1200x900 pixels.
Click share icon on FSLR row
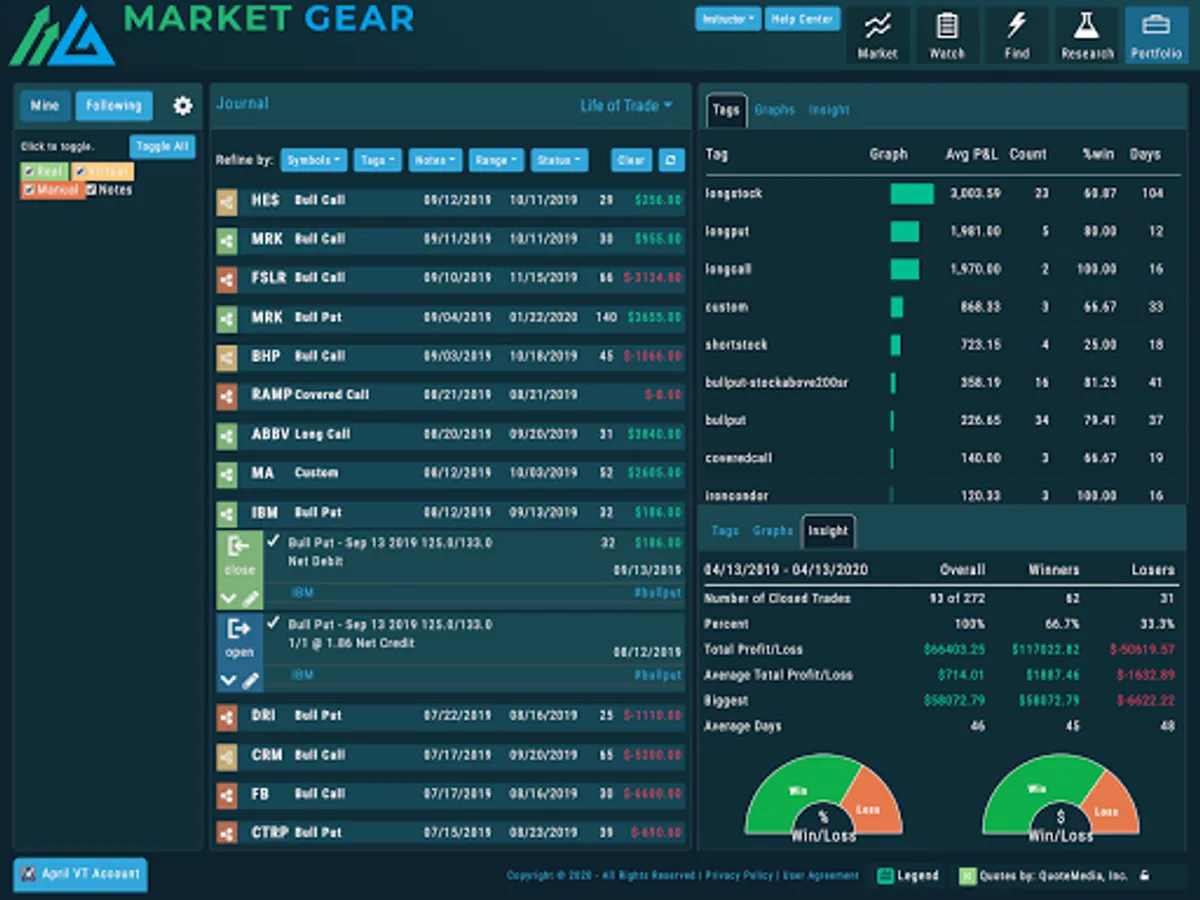(x=227, y=279)
